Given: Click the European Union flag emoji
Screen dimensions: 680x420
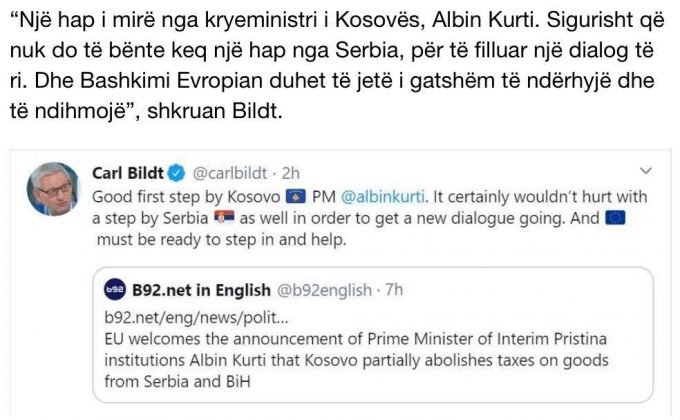Looking at the screenshot, I should (x=616, y=218).
